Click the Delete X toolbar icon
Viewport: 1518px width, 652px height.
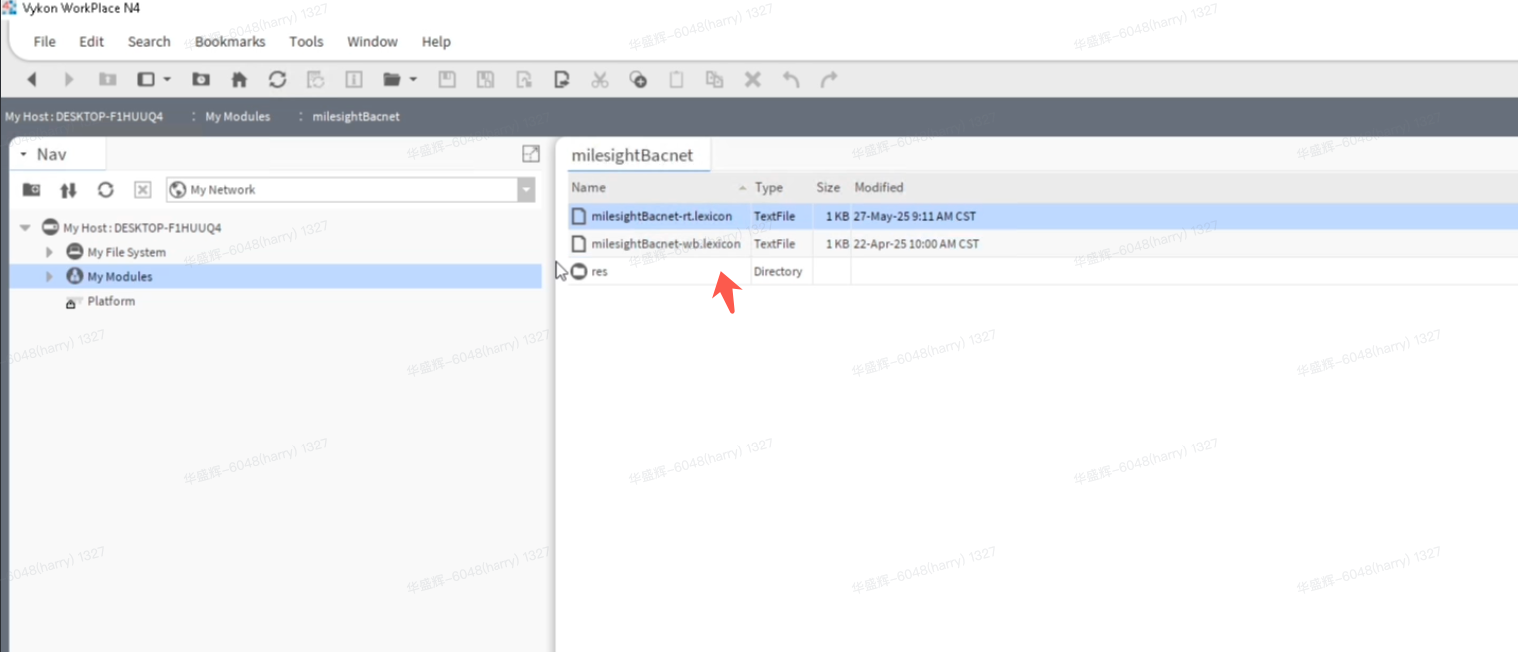(x=753, y=80)
